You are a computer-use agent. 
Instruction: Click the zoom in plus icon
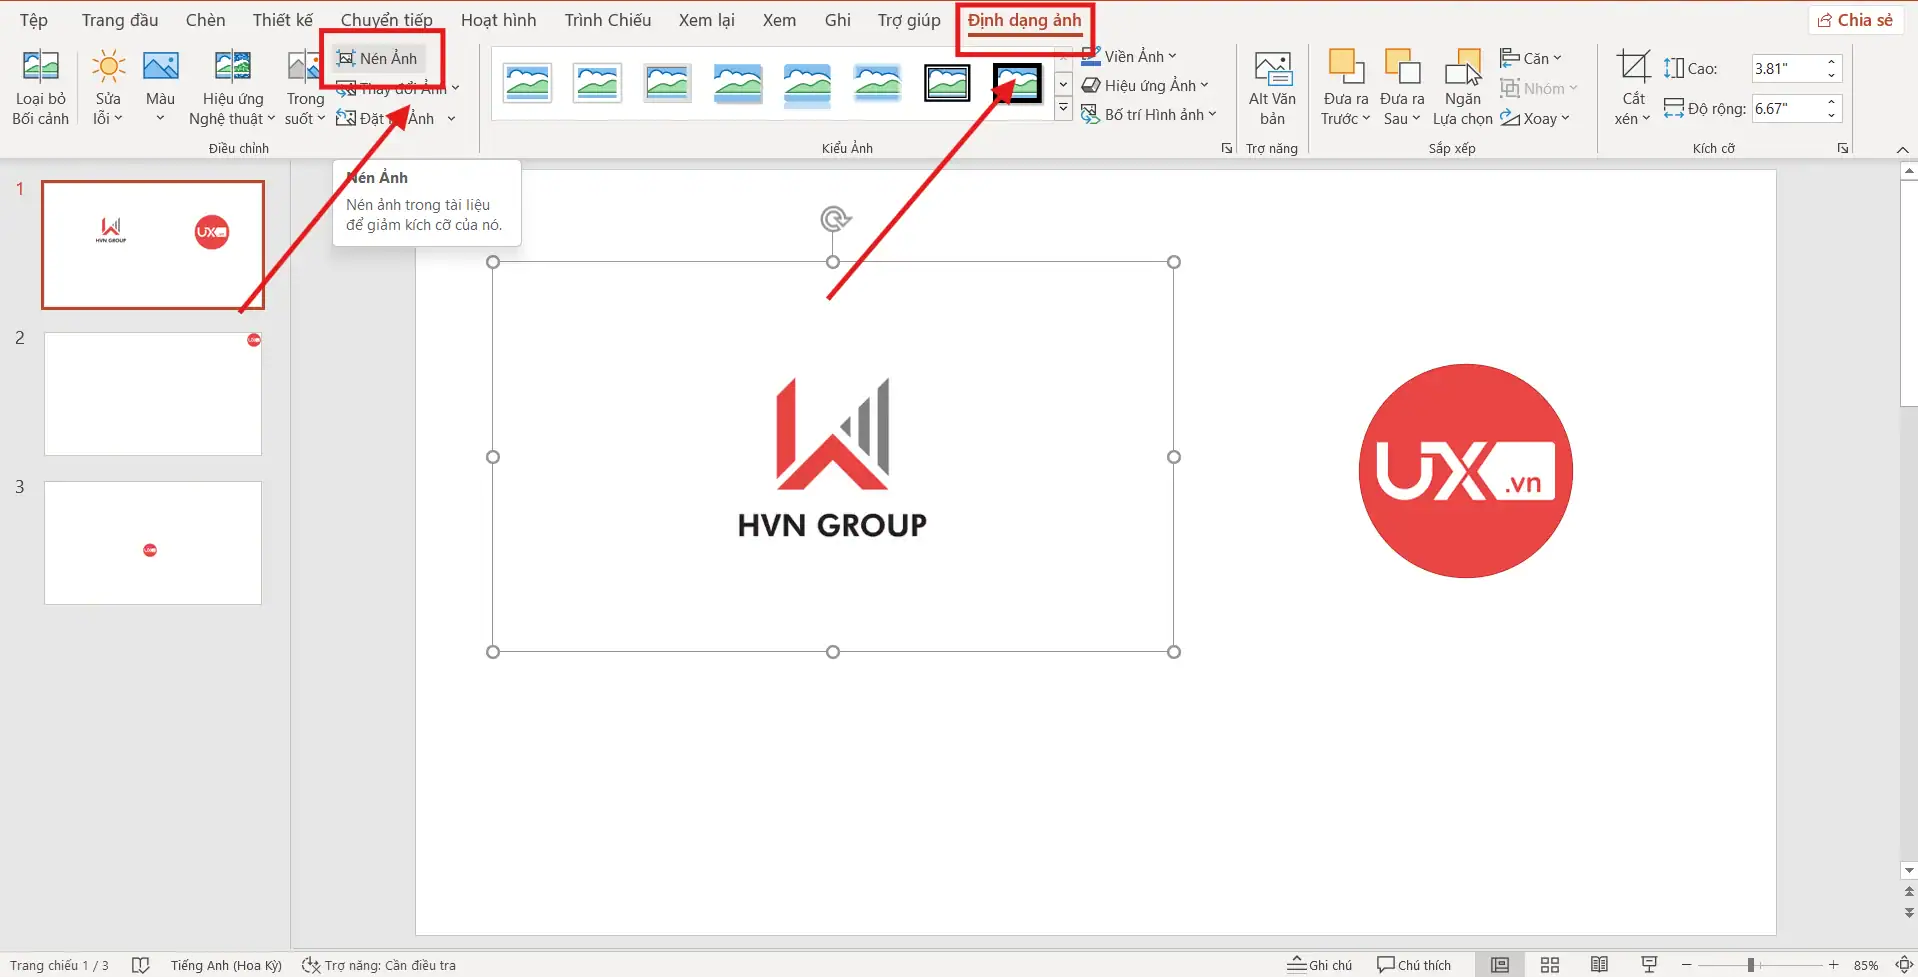[1834, 965]
